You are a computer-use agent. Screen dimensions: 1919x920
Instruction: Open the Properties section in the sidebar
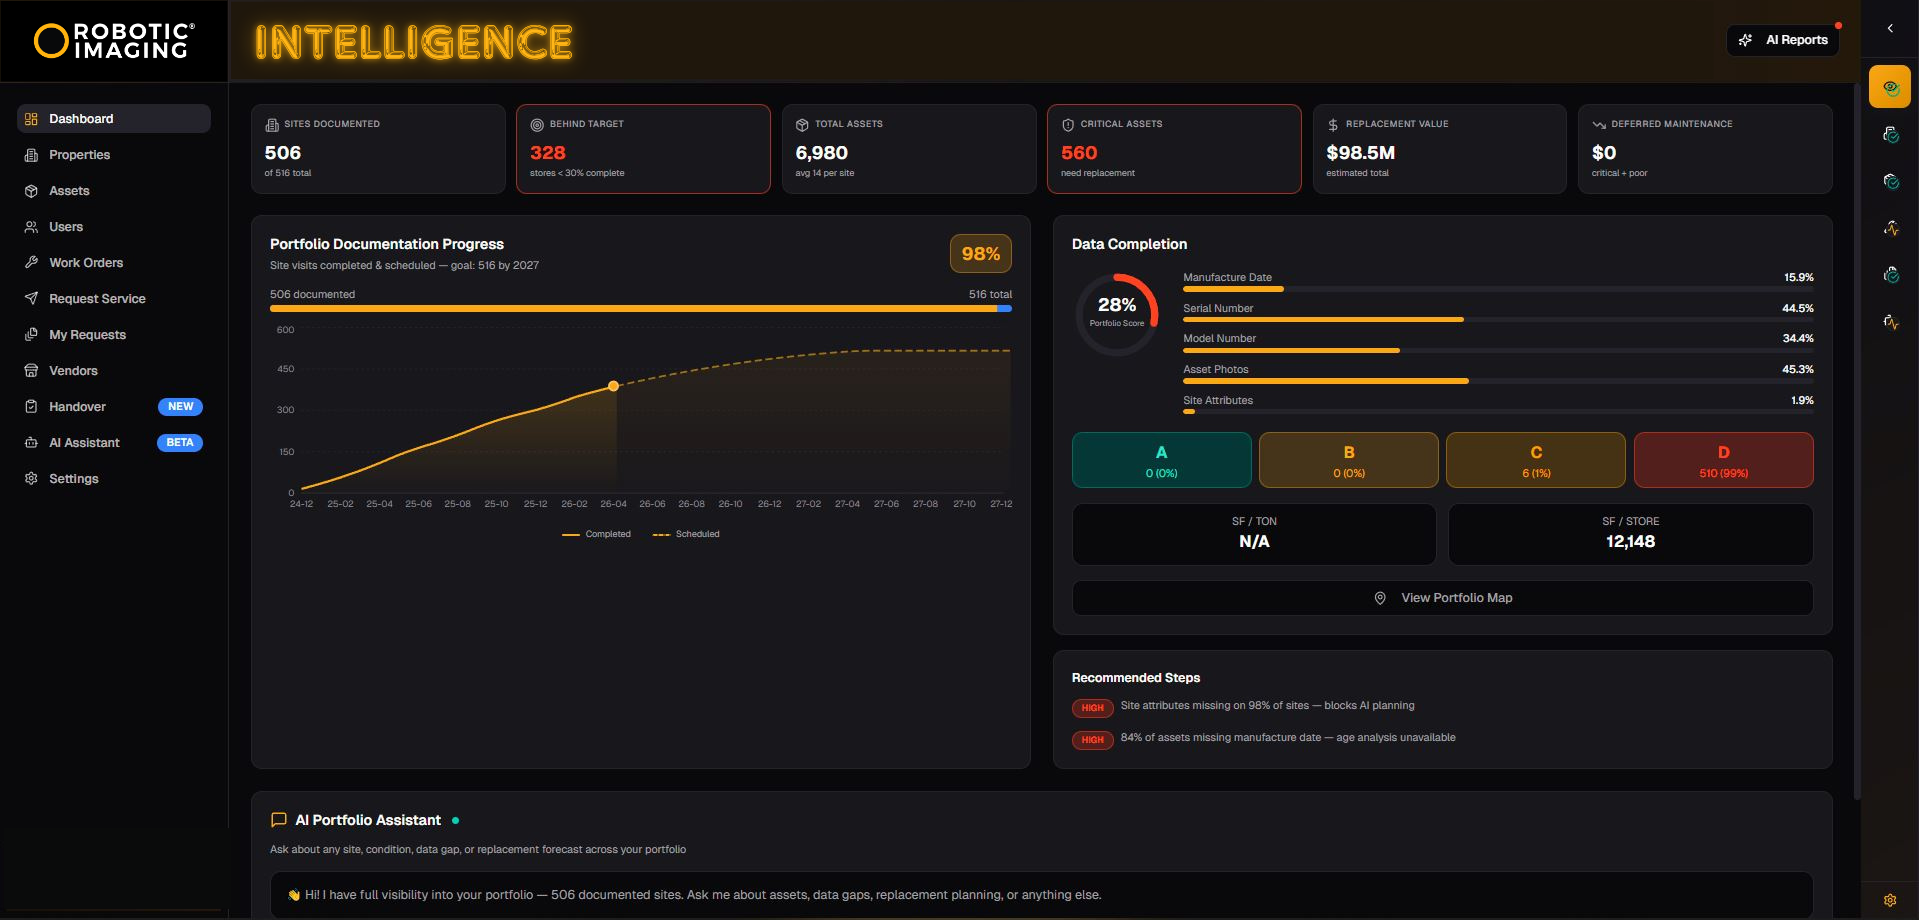(79, 155)
